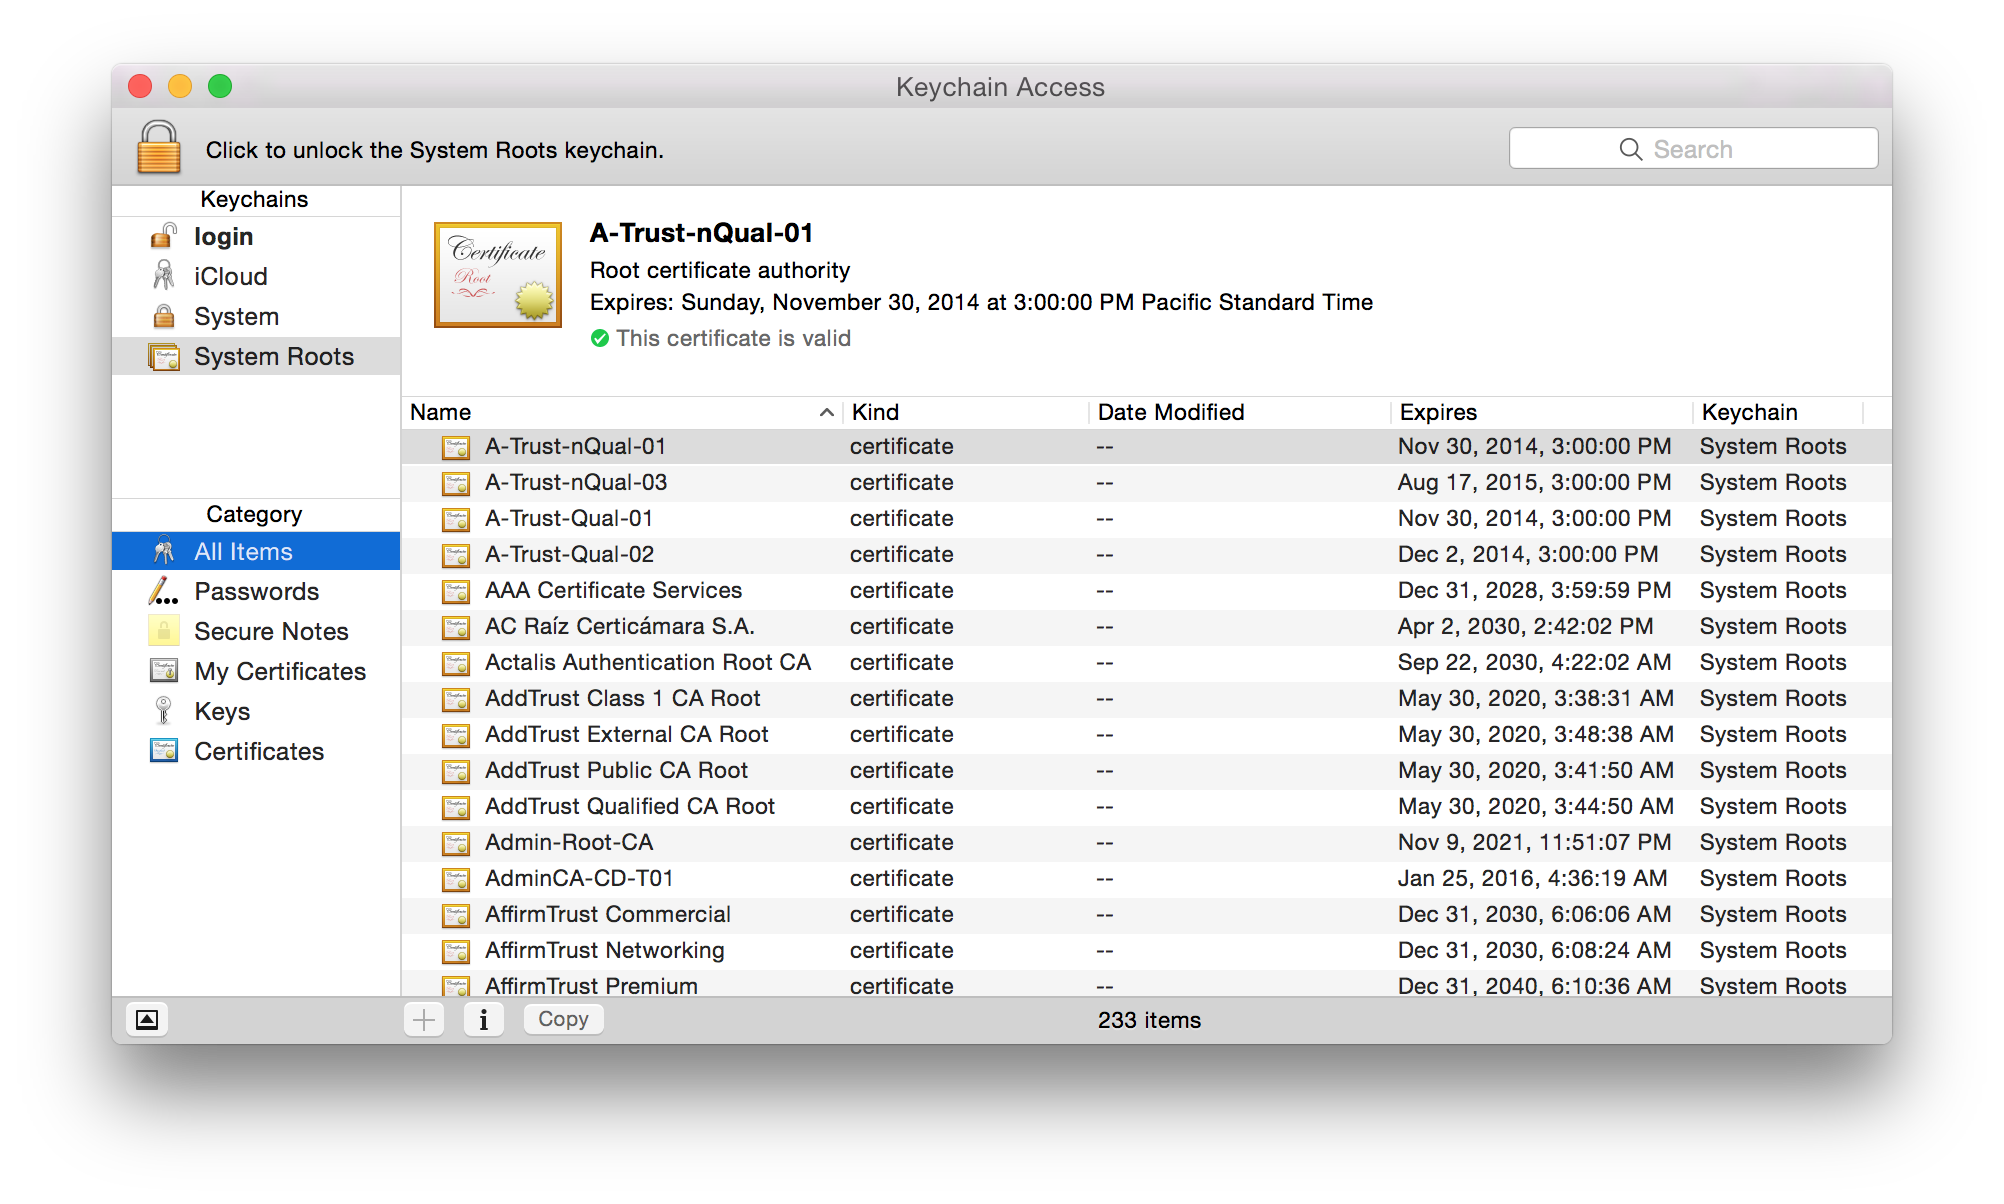Show the All Items category
The image size is (2004, 1204).
(256, 551)
